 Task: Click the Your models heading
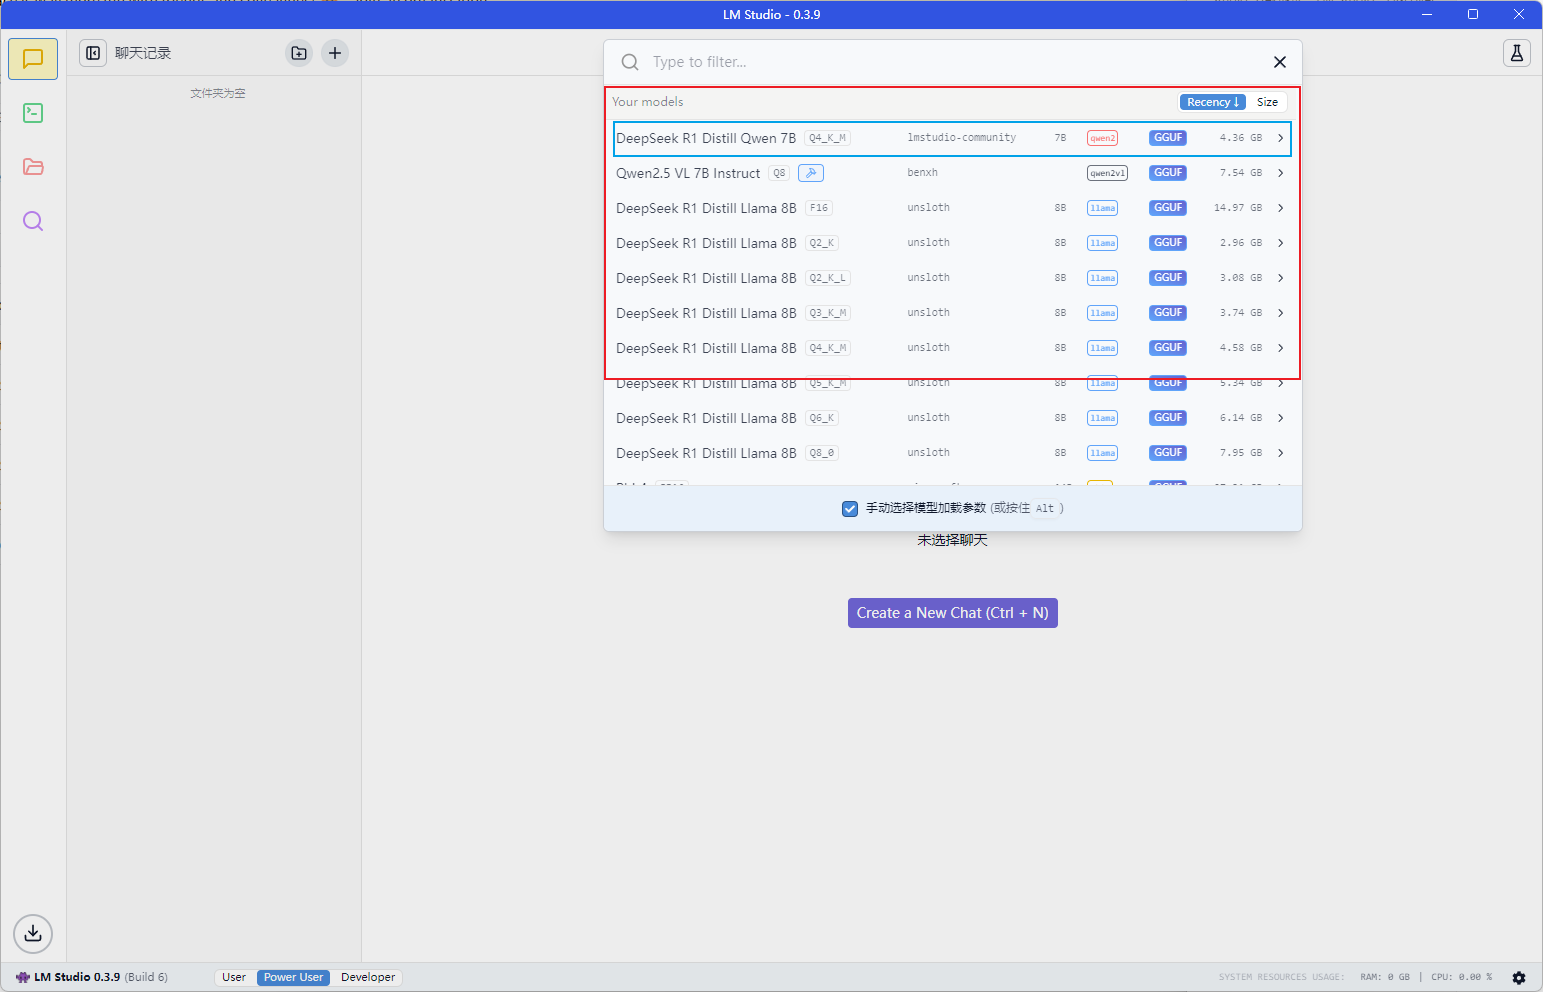(648, 102)
